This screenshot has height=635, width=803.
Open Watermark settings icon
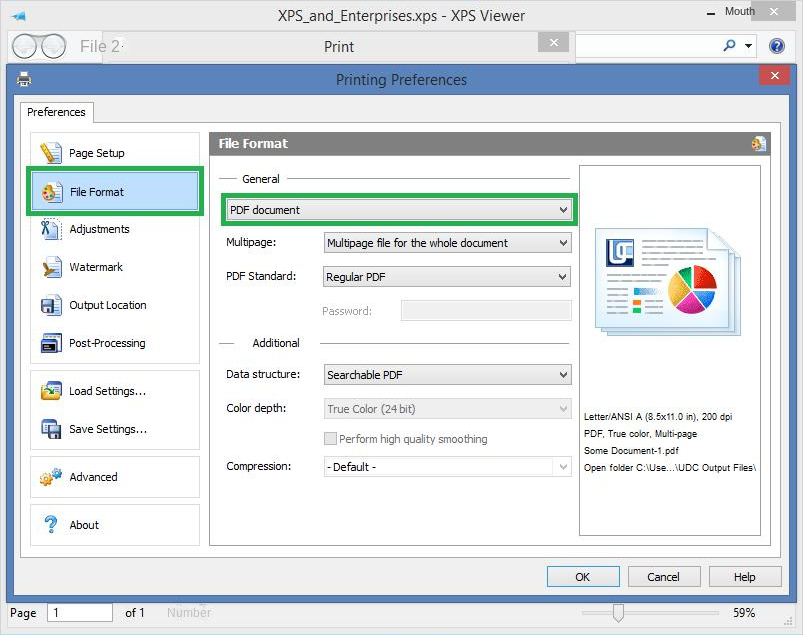click(x=51, y=267)
